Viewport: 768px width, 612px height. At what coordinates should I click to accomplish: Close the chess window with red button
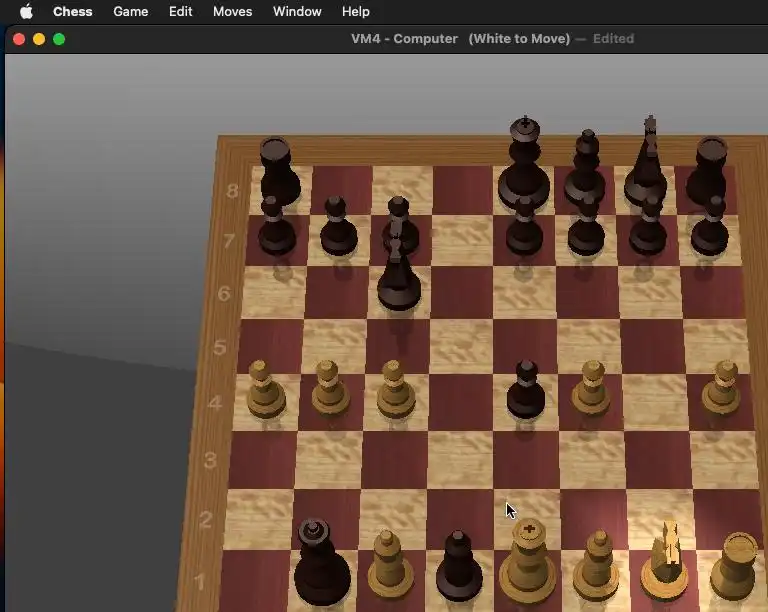click(19, 39)
